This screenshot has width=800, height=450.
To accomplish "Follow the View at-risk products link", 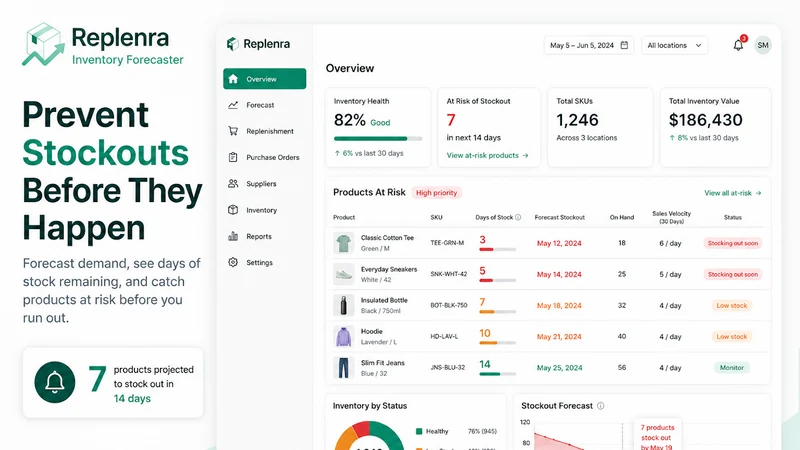I will [487, 155].
